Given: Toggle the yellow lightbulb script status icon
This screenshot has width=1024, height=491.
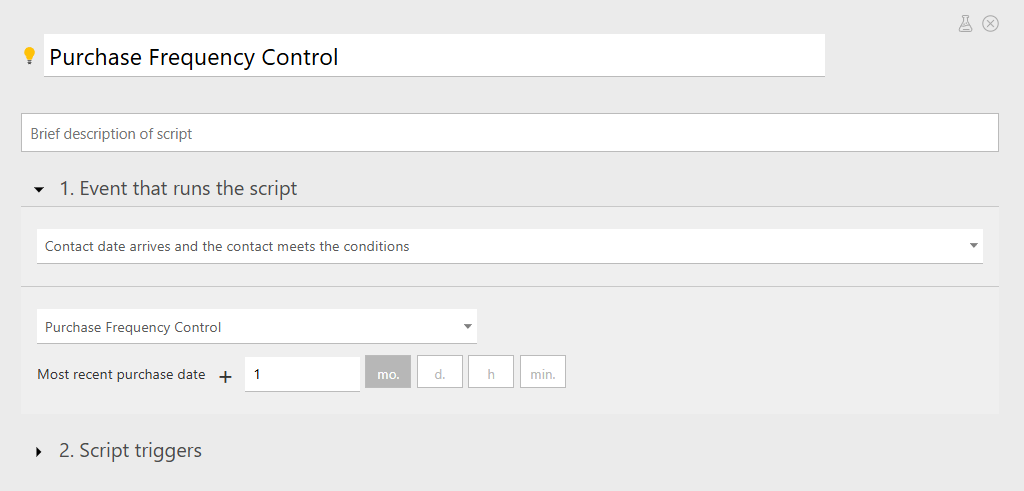Looking at the screenshot, I should coord(29,55).
